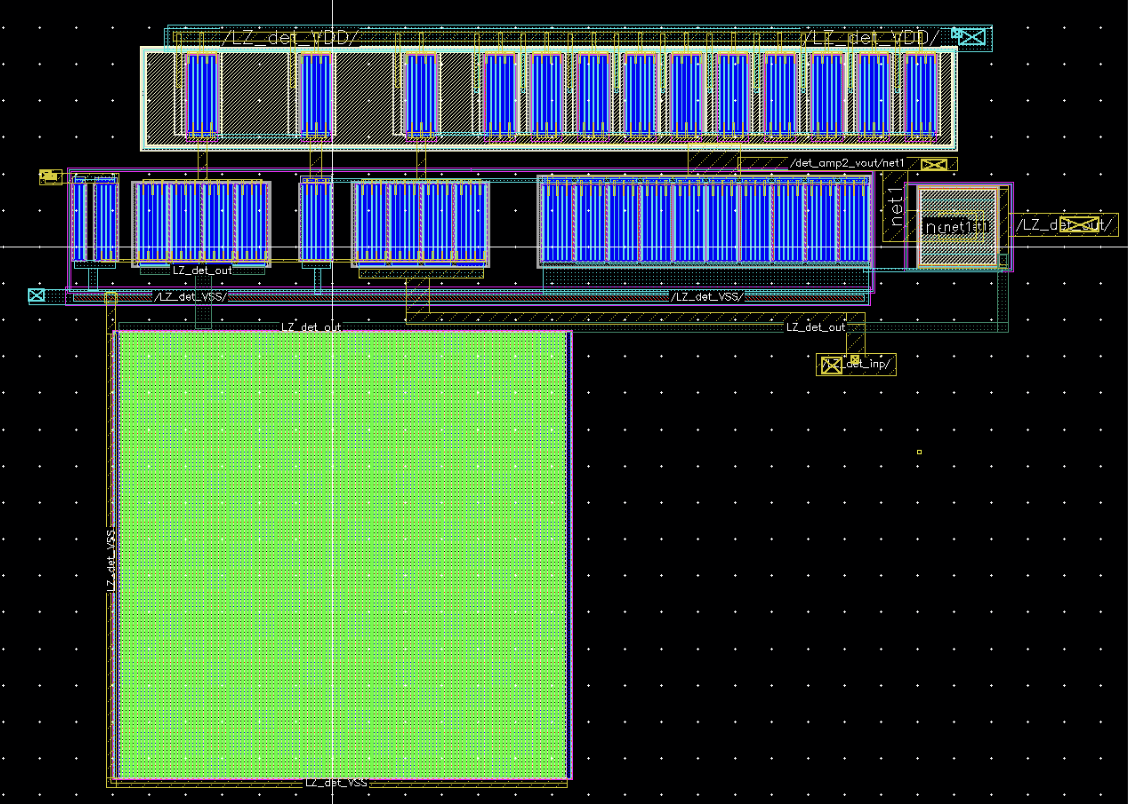The height and width of the screenshot is (804, 1130).
Task: Select the tiny stray yellow square in the empty area
Action: [920, 452]
